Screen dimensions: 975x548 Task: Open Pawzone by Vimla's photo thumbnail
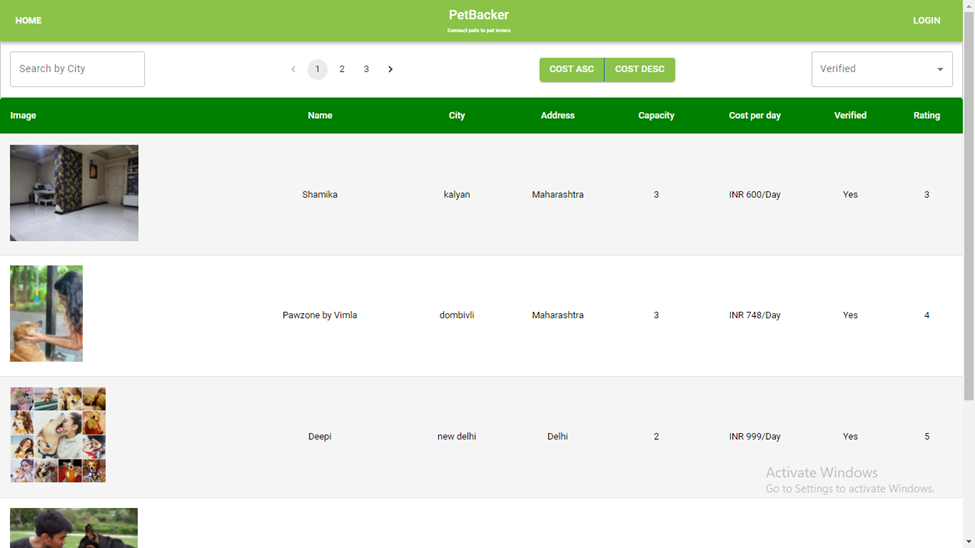[46, 313]
